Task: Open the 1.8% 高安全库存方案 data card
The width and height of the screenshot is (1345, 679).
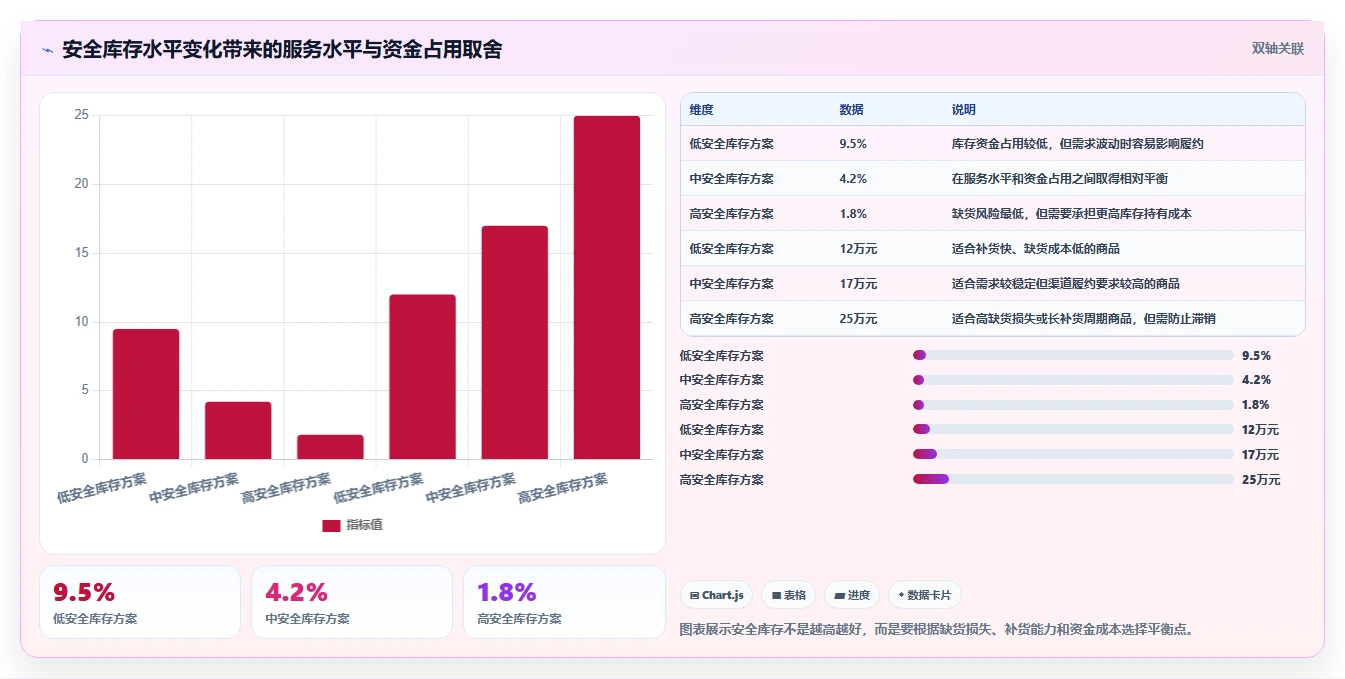Action: [564, 602]
